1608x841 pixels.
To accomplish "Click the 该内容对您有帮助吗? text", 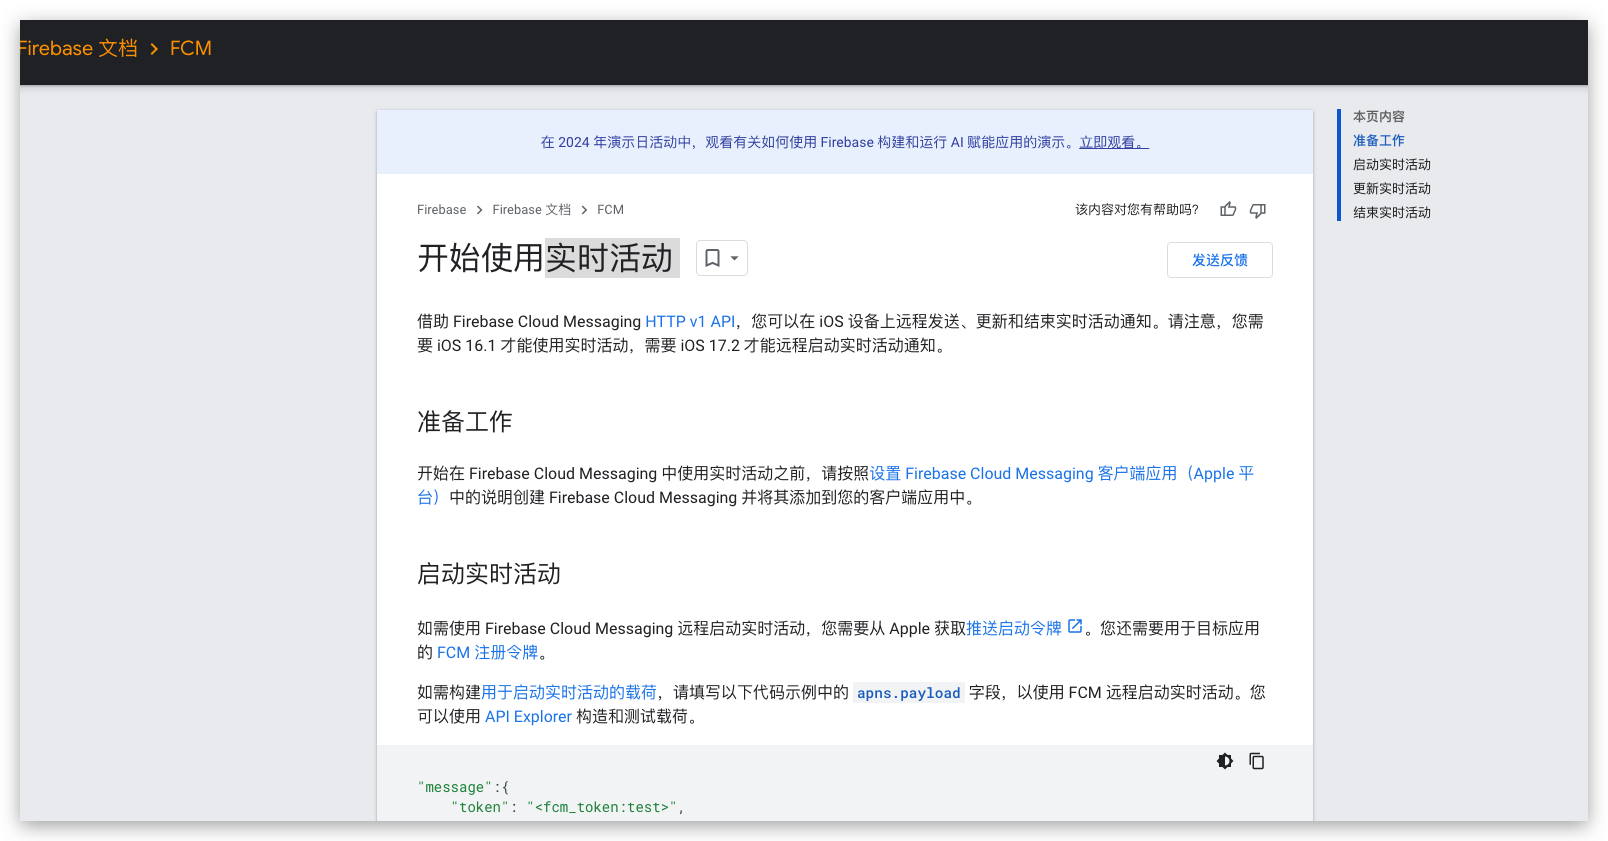I will coord(1136,210).
